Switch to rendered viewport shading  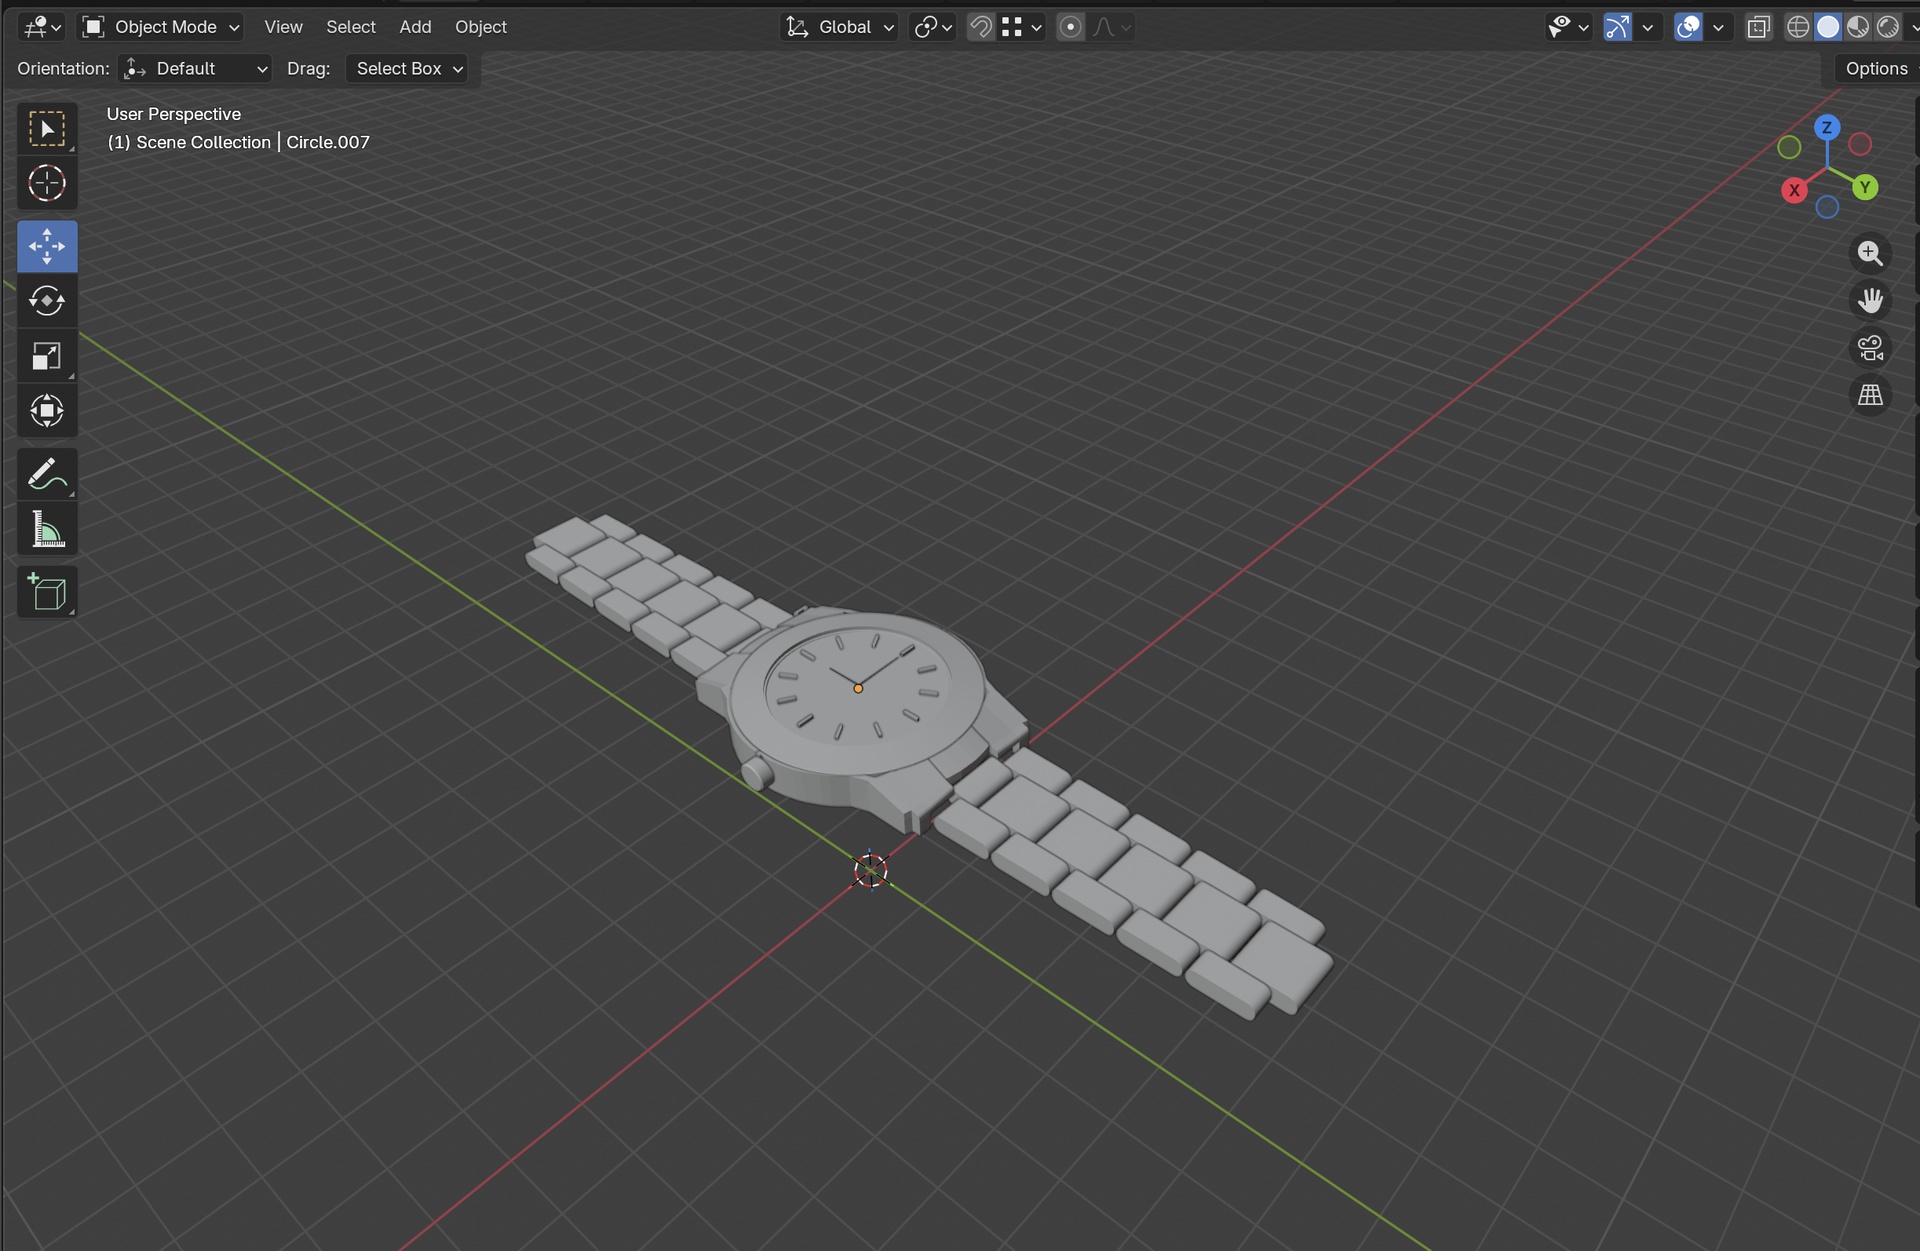(1888, 27)
